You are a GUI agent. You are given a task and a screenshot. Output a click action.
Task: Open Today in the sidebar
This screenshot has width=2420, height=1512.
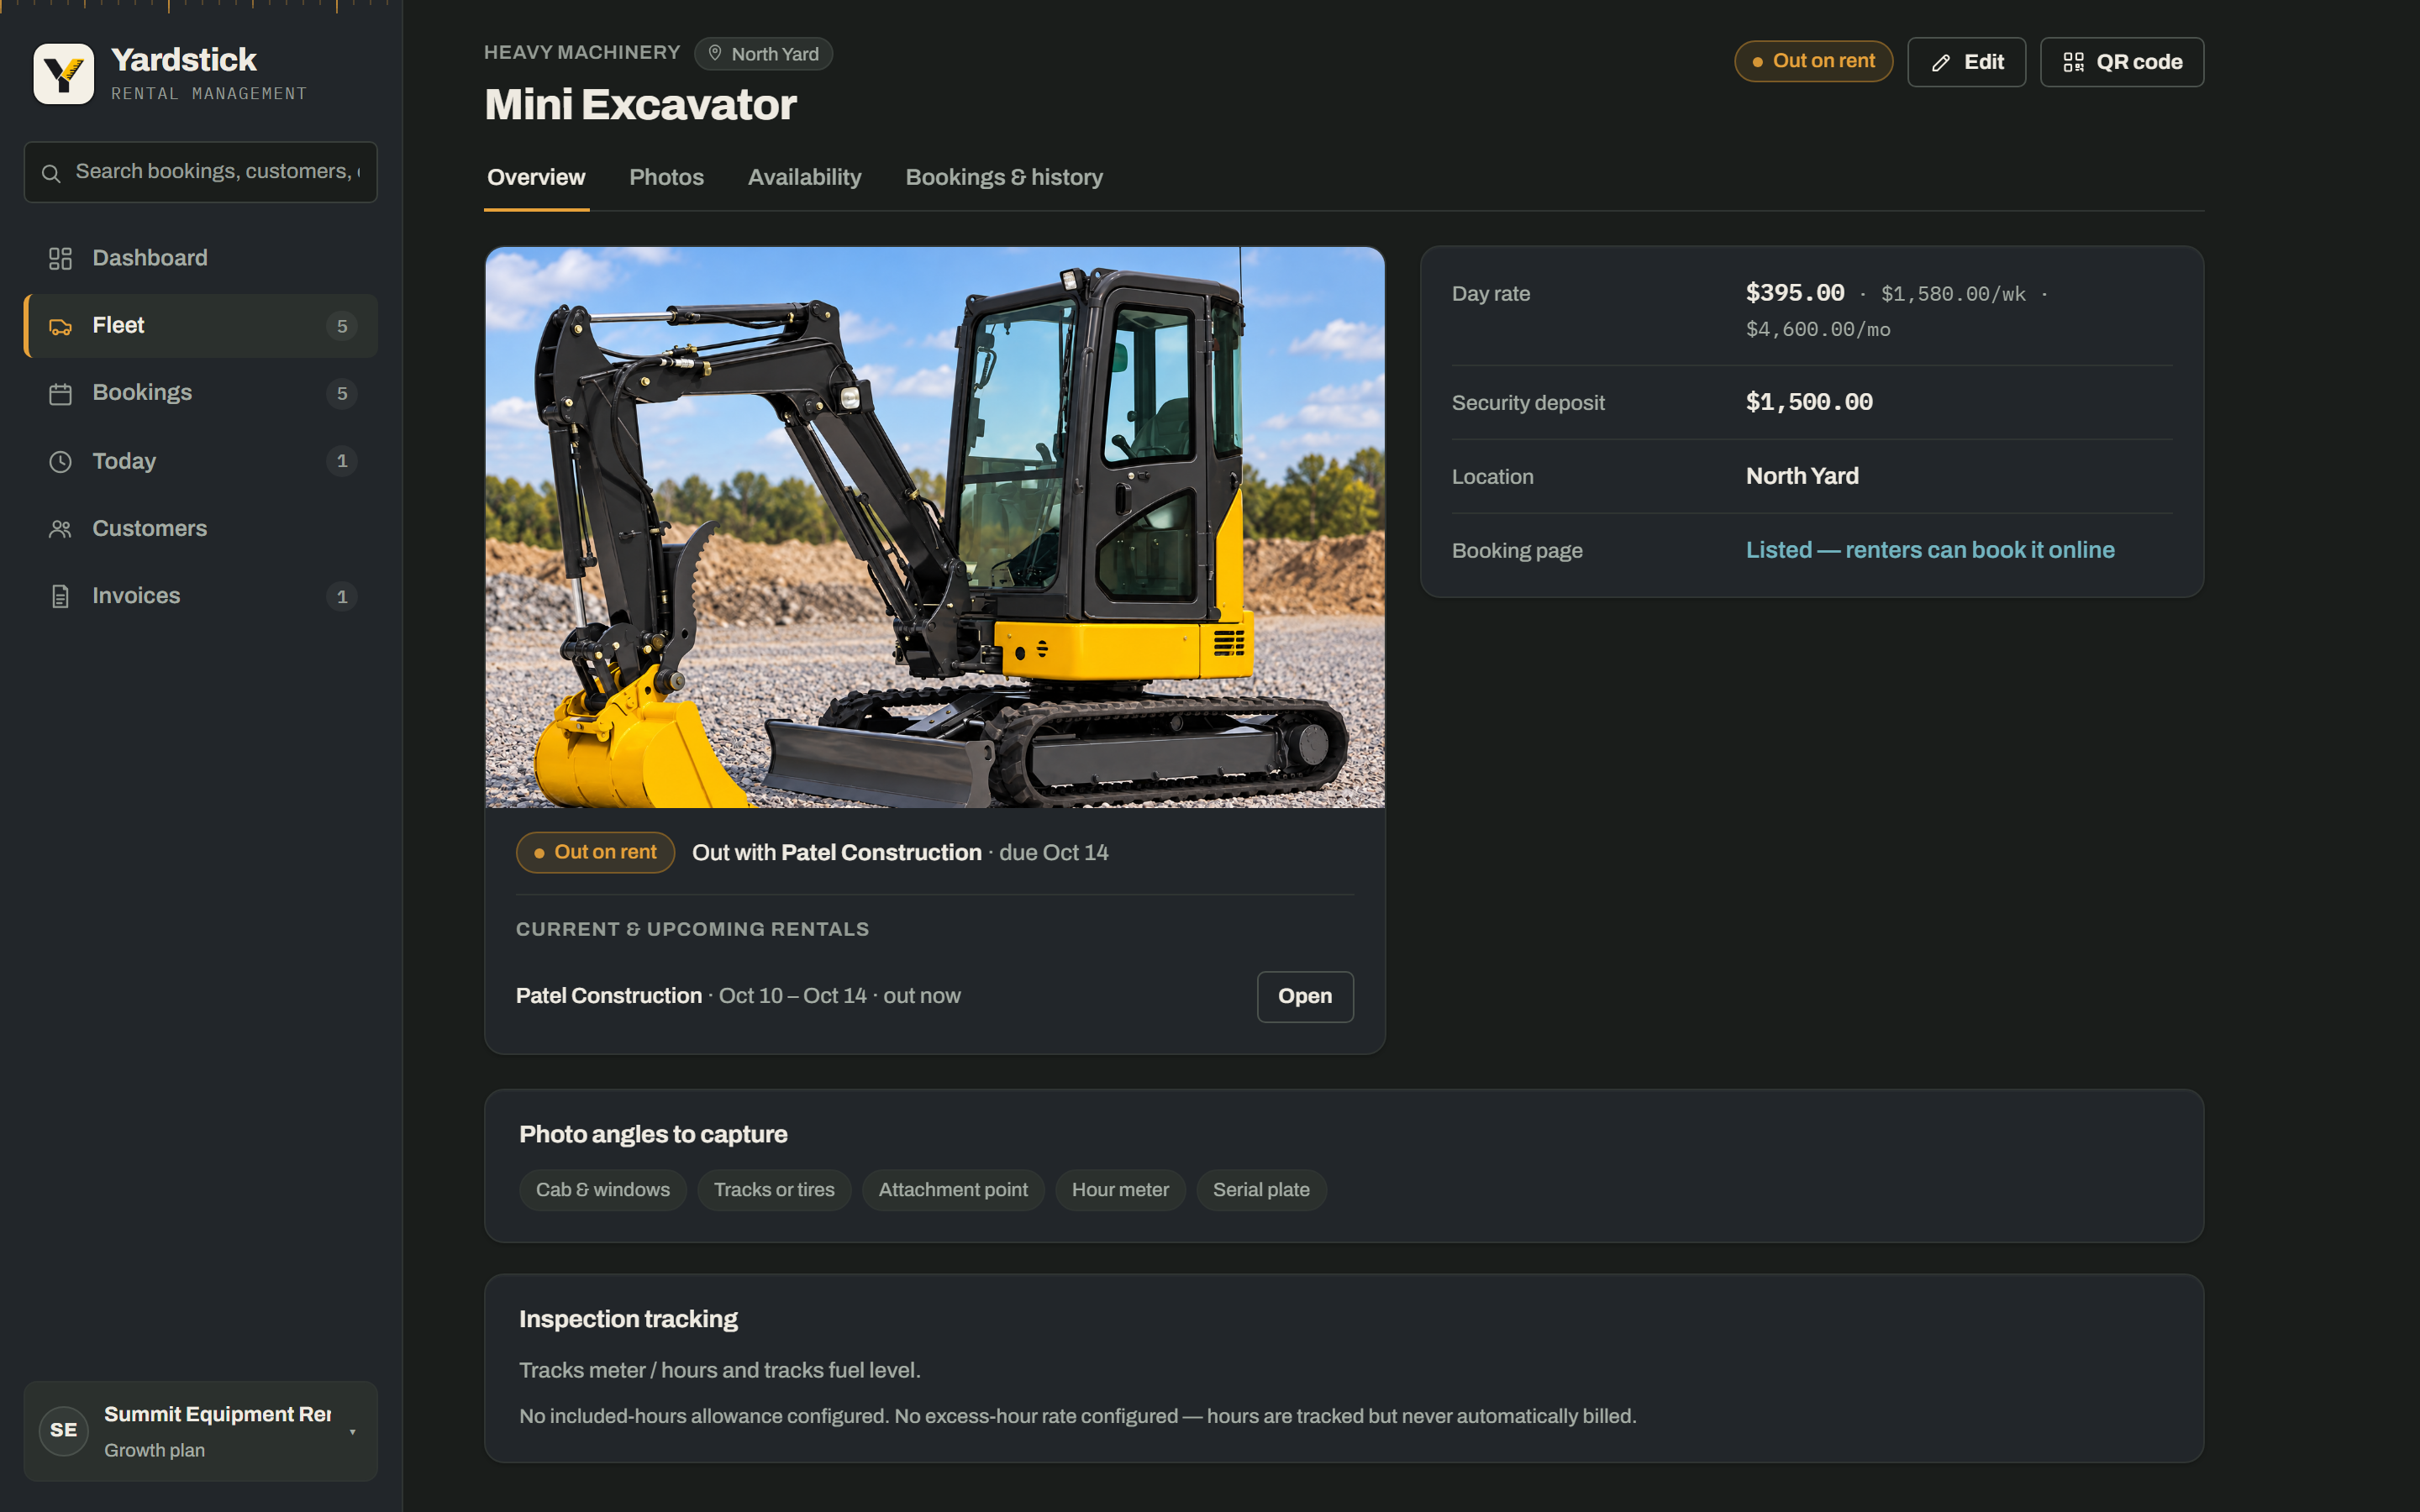pyautogui.click(x=201, y=462)
